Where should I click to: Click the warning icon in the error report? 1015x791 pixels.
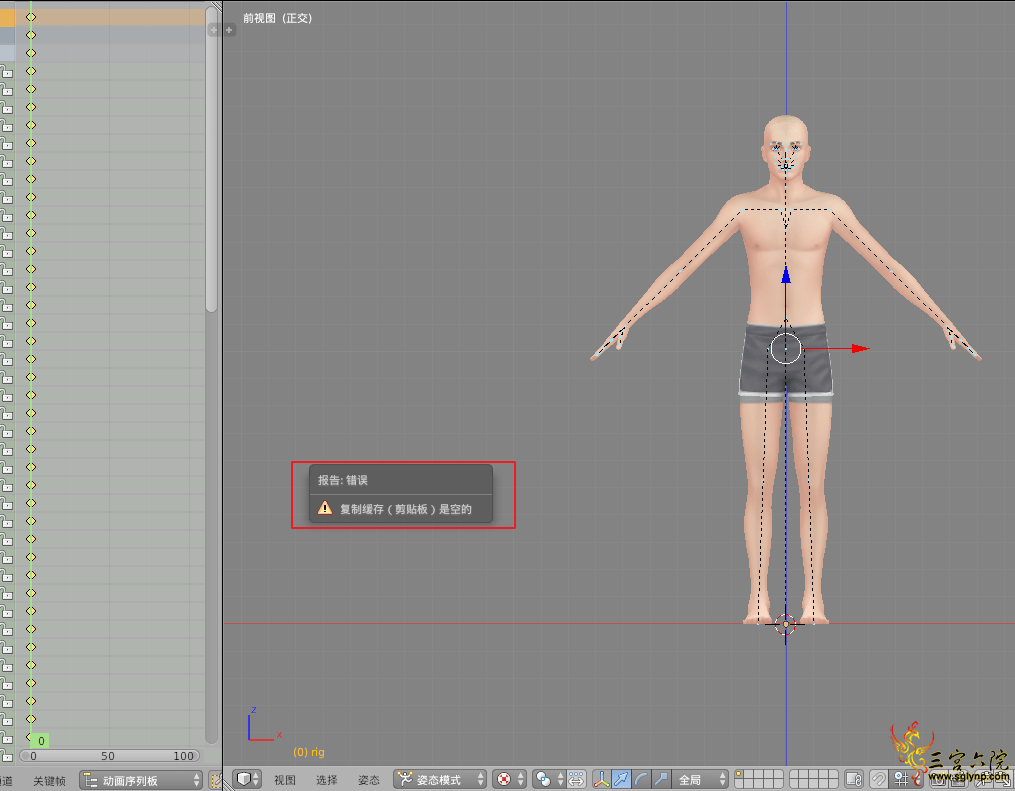coord(325,508)
